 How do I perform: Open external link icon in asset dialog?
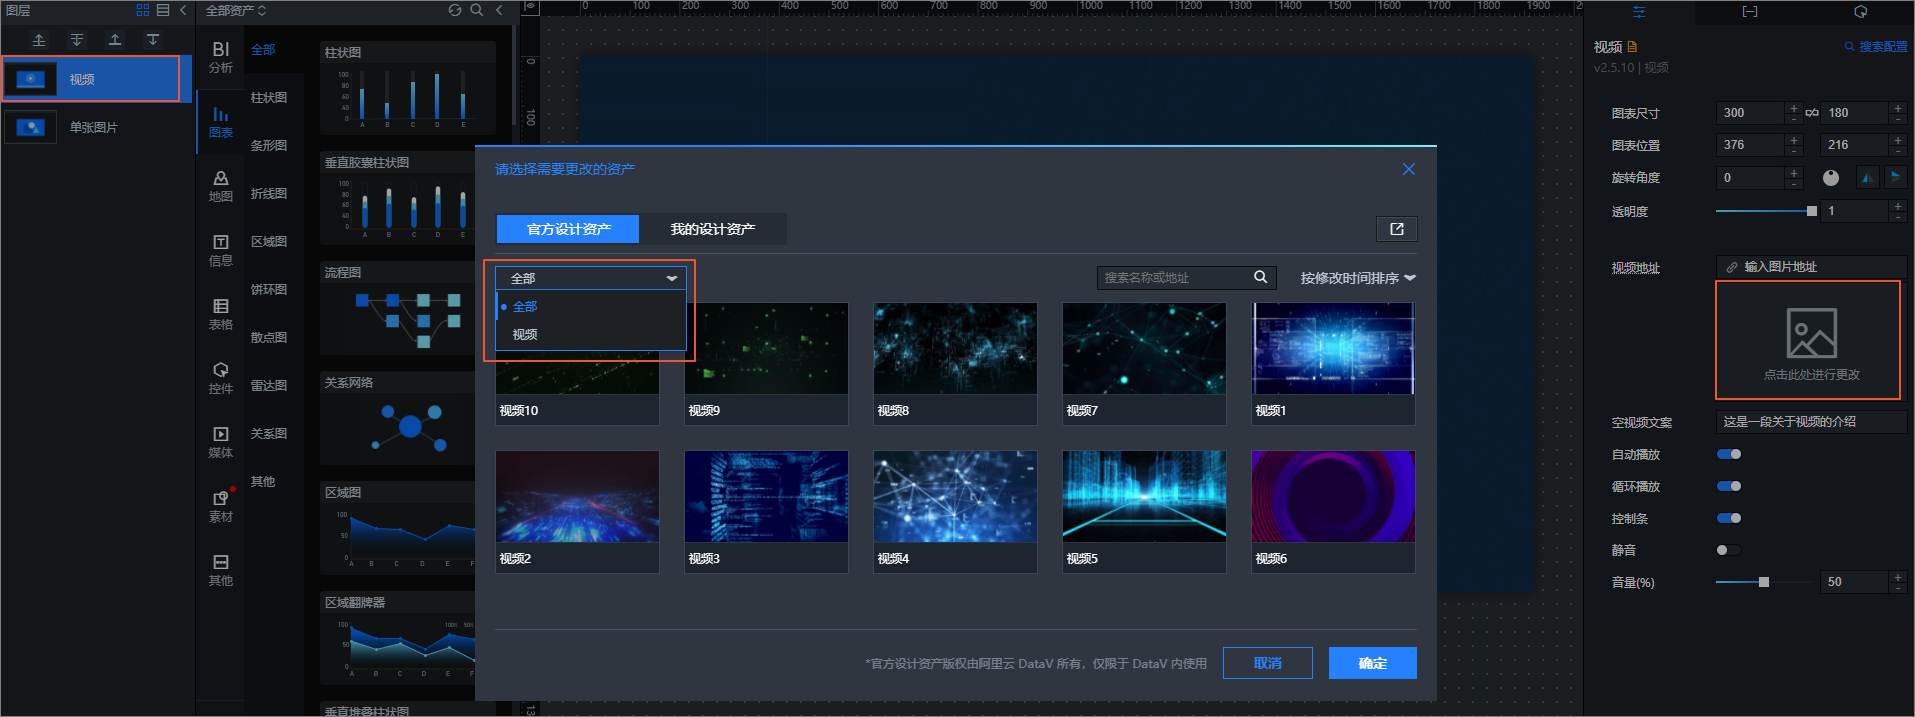click(x=1396, y=229)
